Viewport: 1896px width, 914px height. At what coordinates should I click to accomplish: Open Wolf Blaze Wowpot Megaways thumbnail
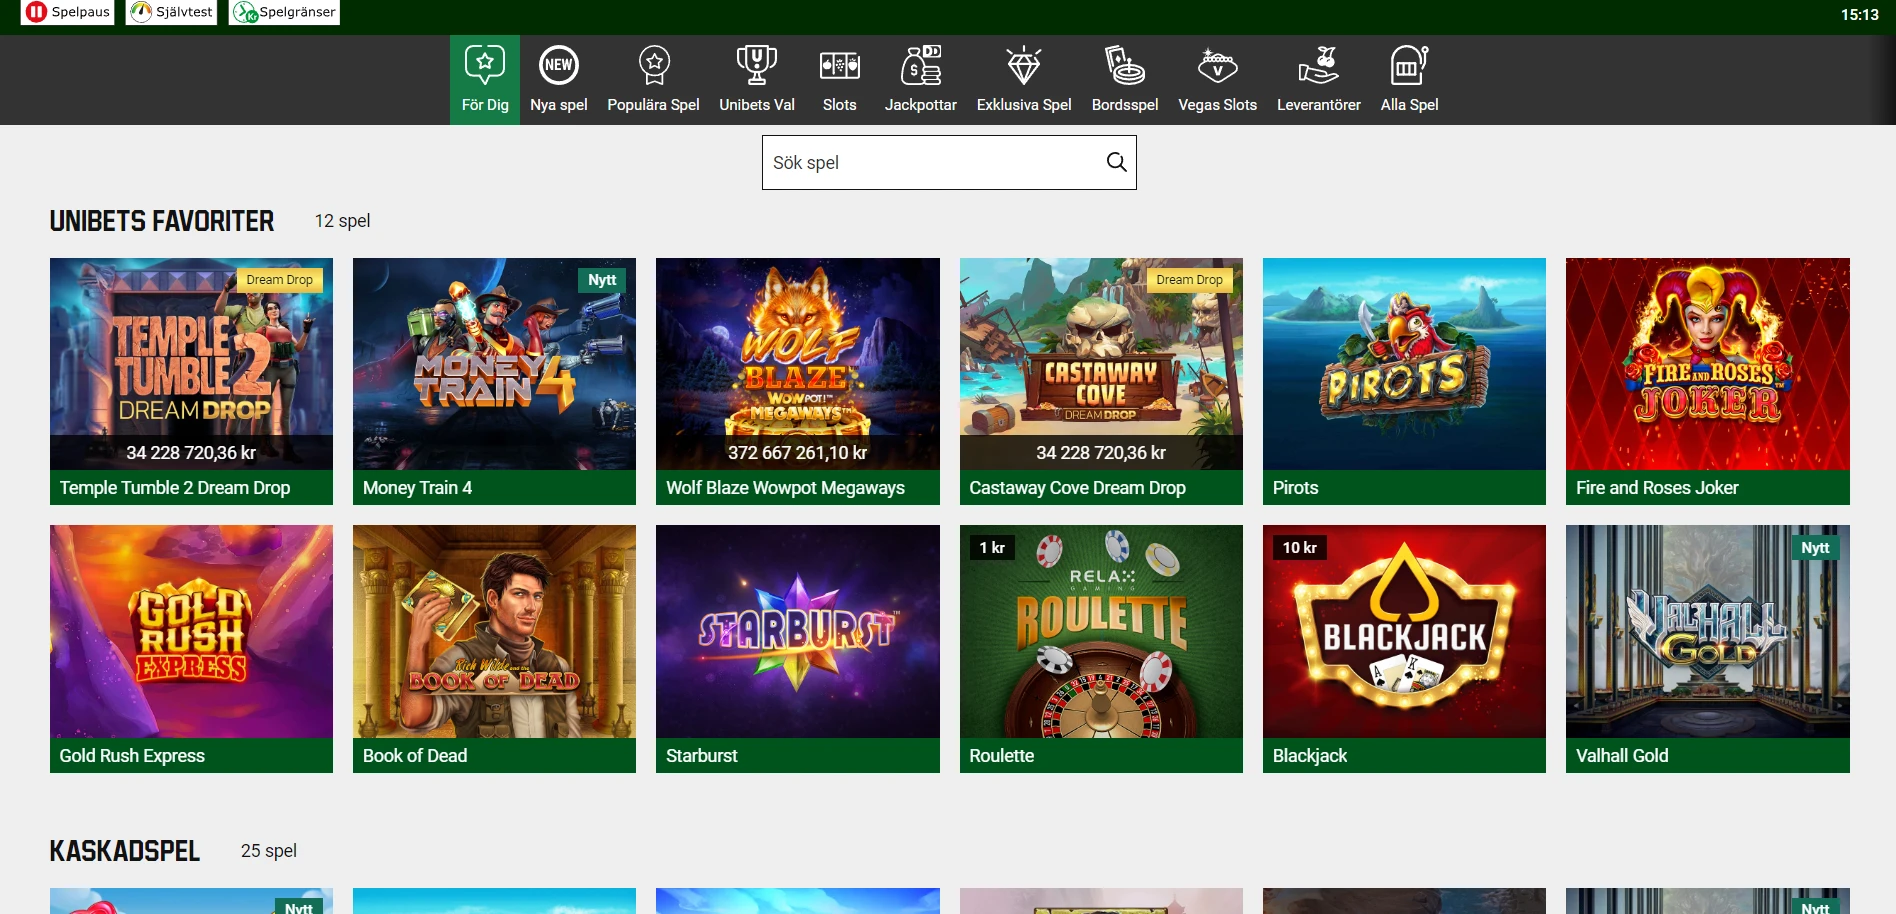(798, 364)
